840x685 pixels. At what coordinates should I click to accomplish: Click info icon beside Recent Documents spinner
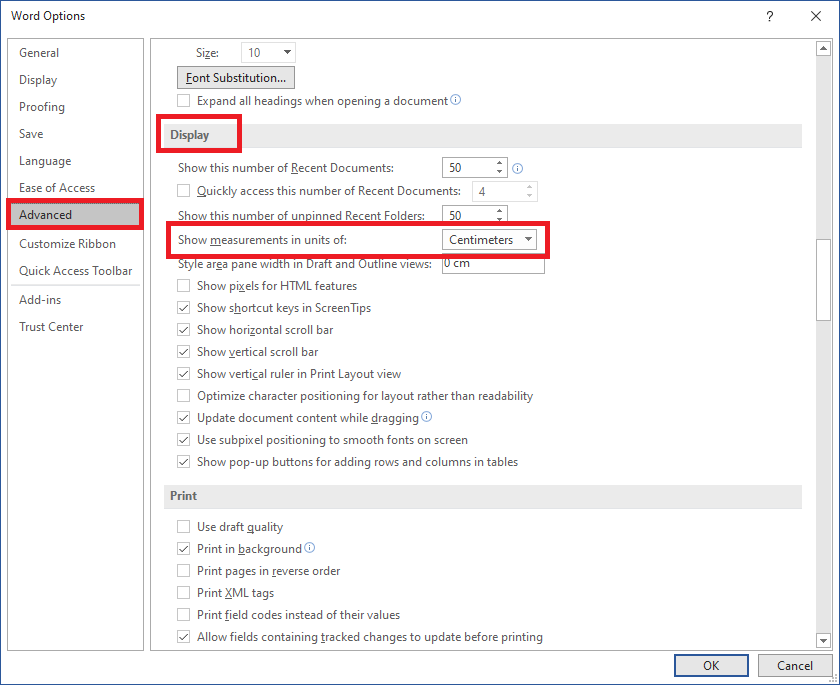click(x=518, y=169)
